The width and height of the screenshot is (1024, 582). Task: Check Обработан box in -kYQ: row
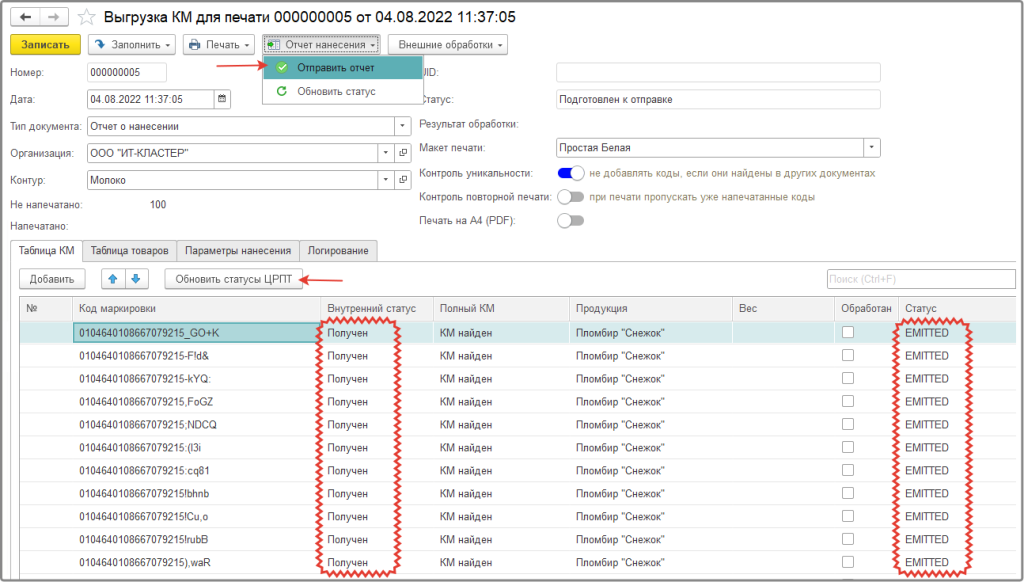(848, 378)
